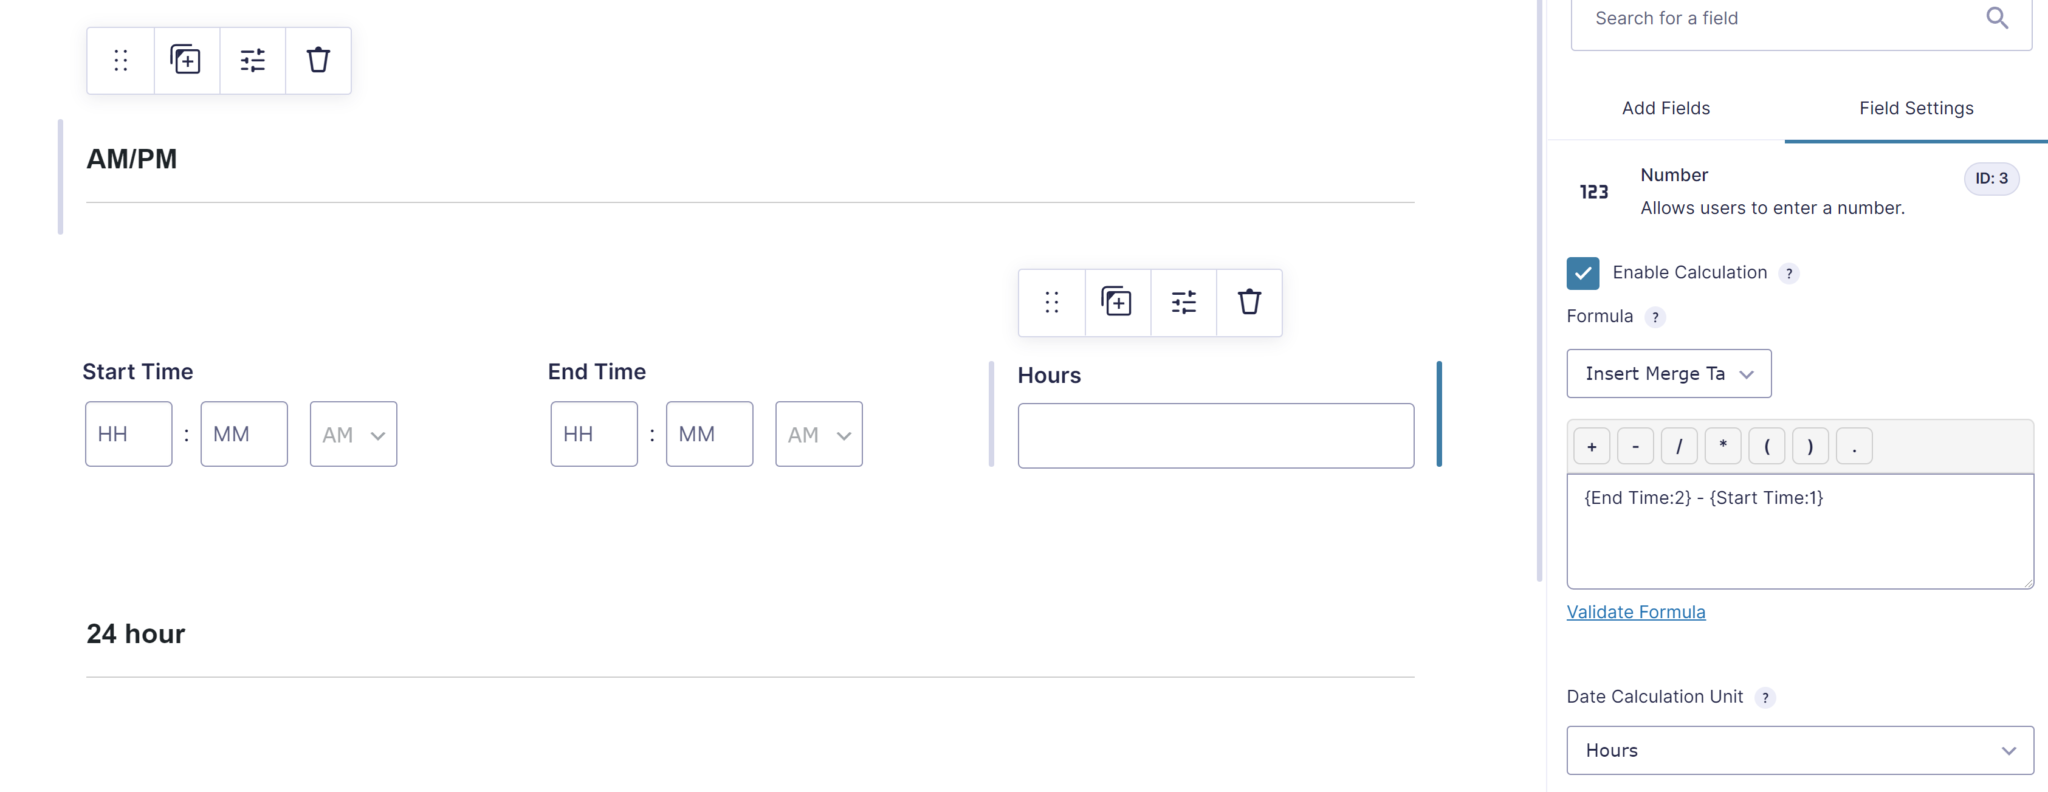Duplicate the AM/PM section field
Image resolution: width=2048 pixels, height=792 pixels.
186,61
